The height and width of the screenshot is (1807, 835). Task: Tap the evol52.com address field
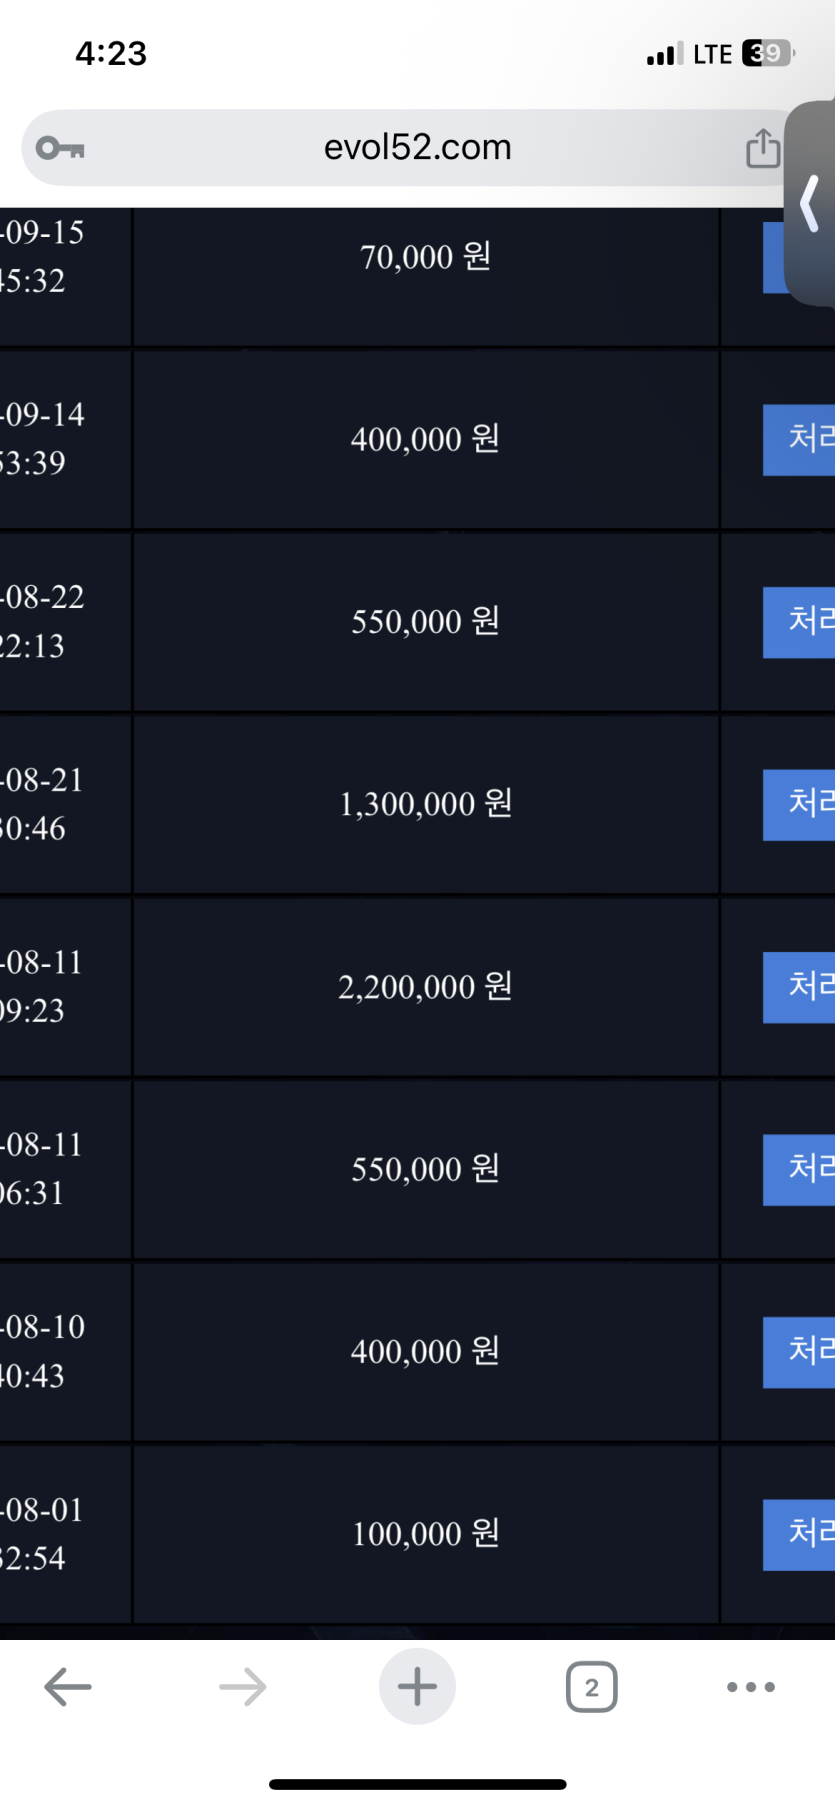(x=417, y=148)
